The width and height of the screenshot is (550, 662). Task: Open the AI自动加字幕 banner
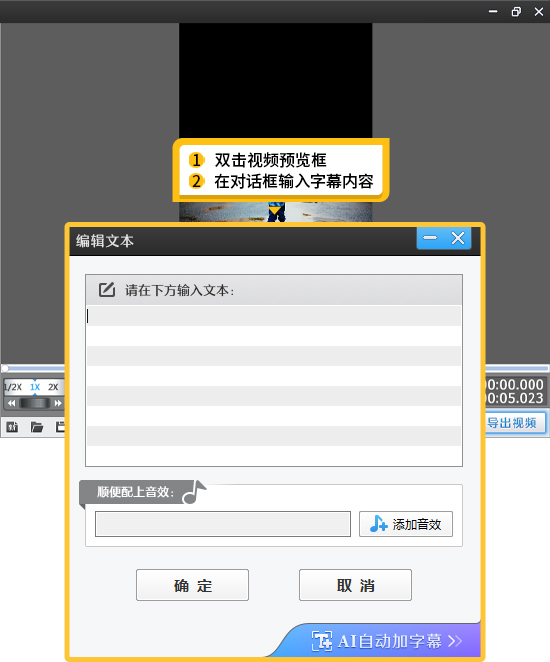pyautogui.click(x=386, y=641)
